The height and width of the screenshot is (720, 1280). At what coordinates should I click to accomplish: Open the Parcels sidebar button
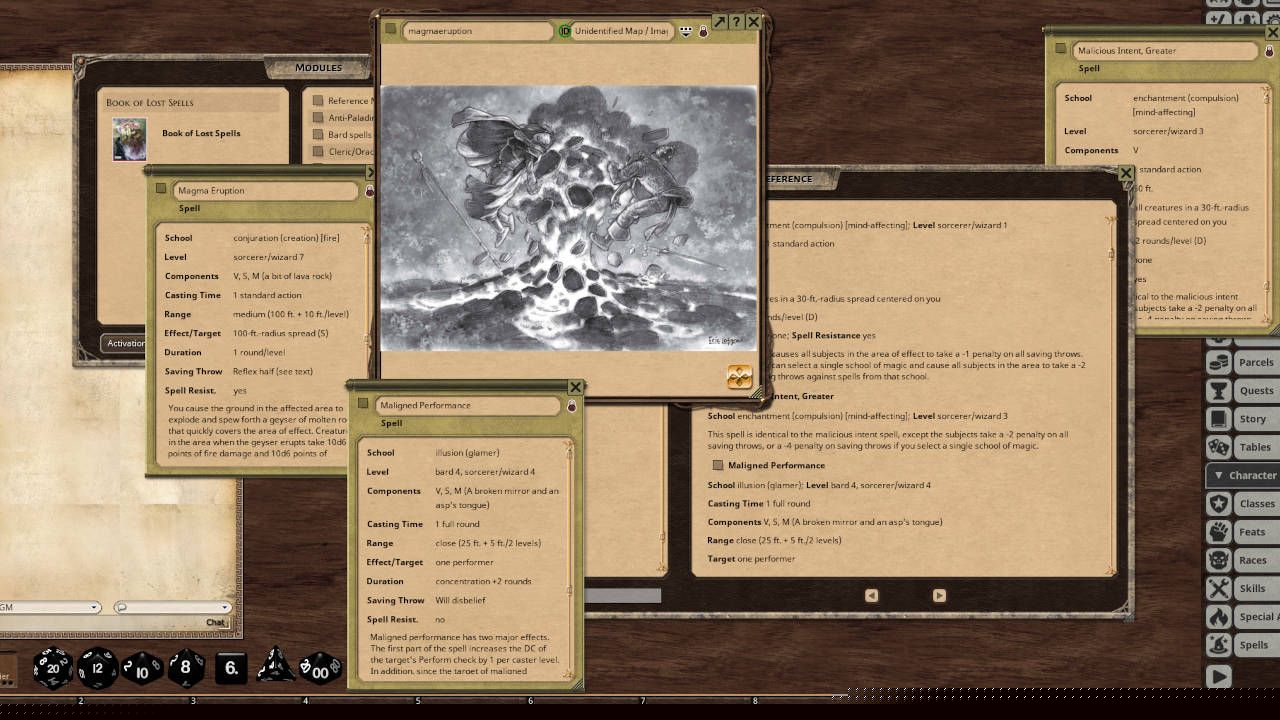tap(1241, 362)
